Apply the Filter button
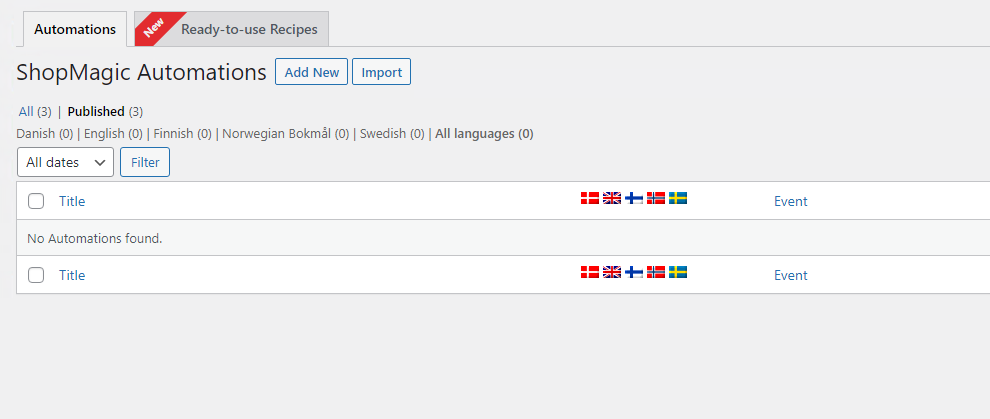 click(145, 162)
